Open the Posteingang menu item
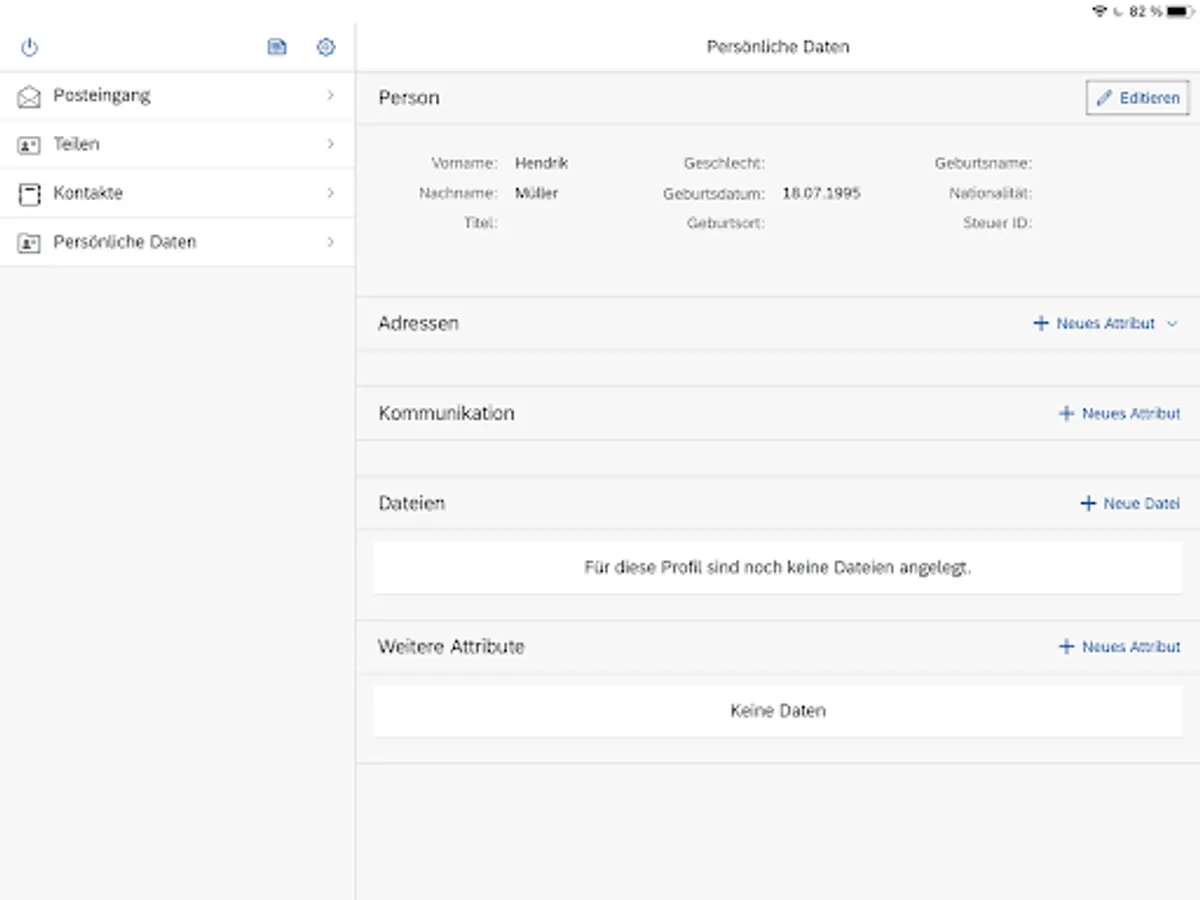The image size is (1200, 900). point(102,96)
